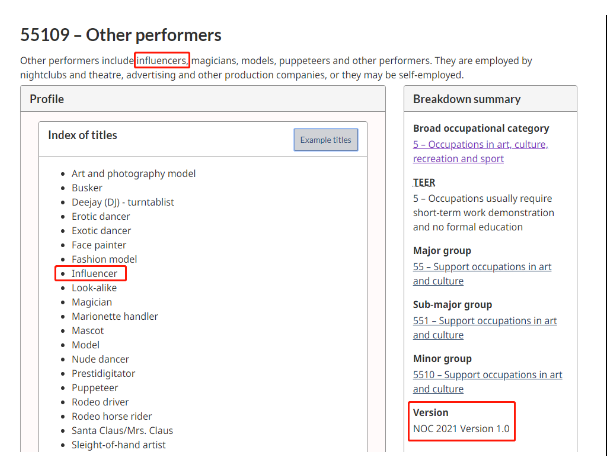Click the Santa Claus/Mrs. Claus entry

pyautogui.click(x=121, y=431)
